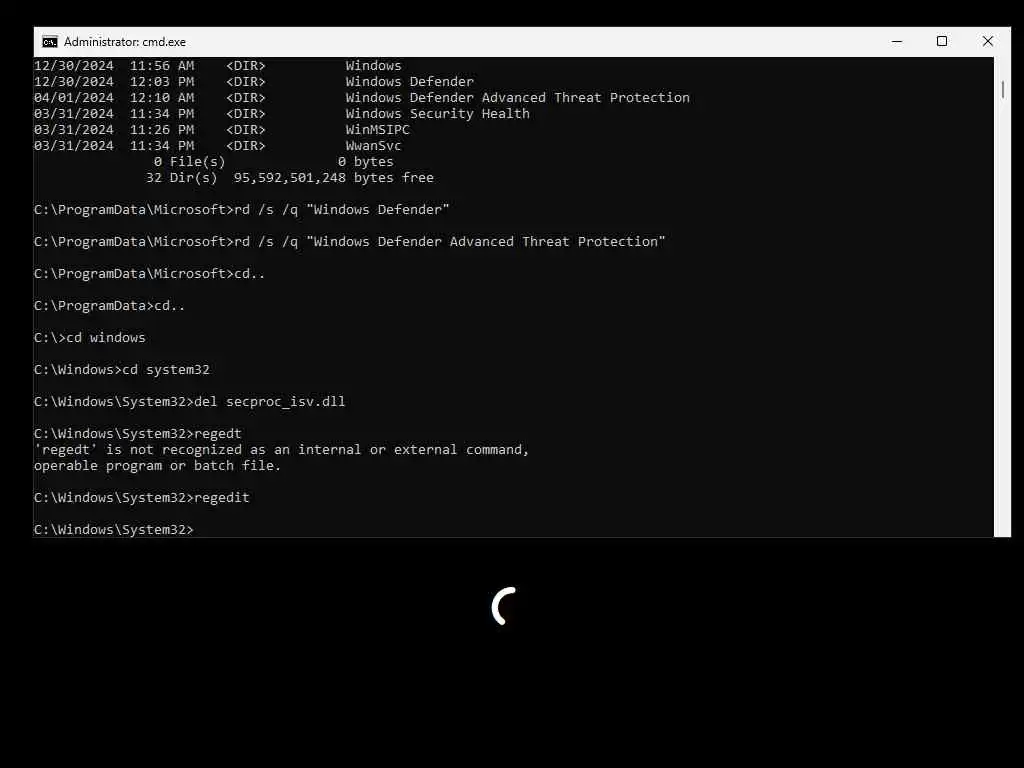
Task: Click the last empty C:\Windows\System32> prompt
Action: point(114,530)
